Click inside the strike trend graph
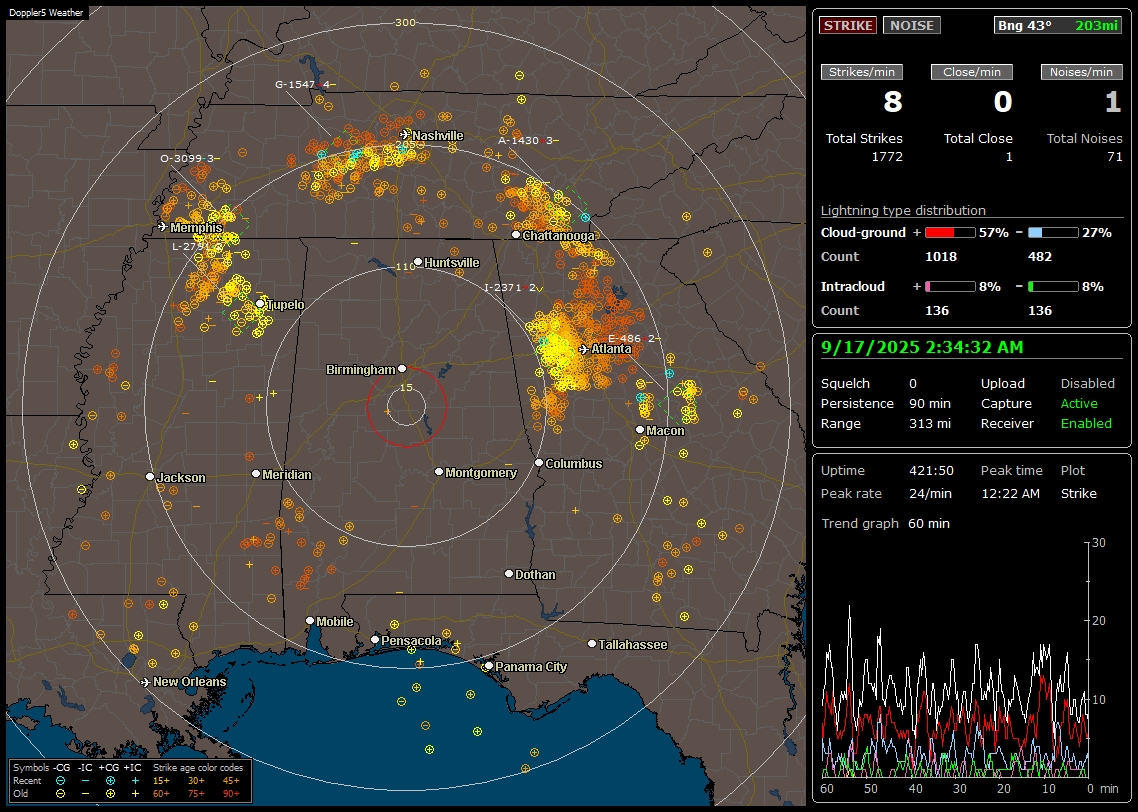This screenshot has width=1138, height=812. [x=957, y=659]
